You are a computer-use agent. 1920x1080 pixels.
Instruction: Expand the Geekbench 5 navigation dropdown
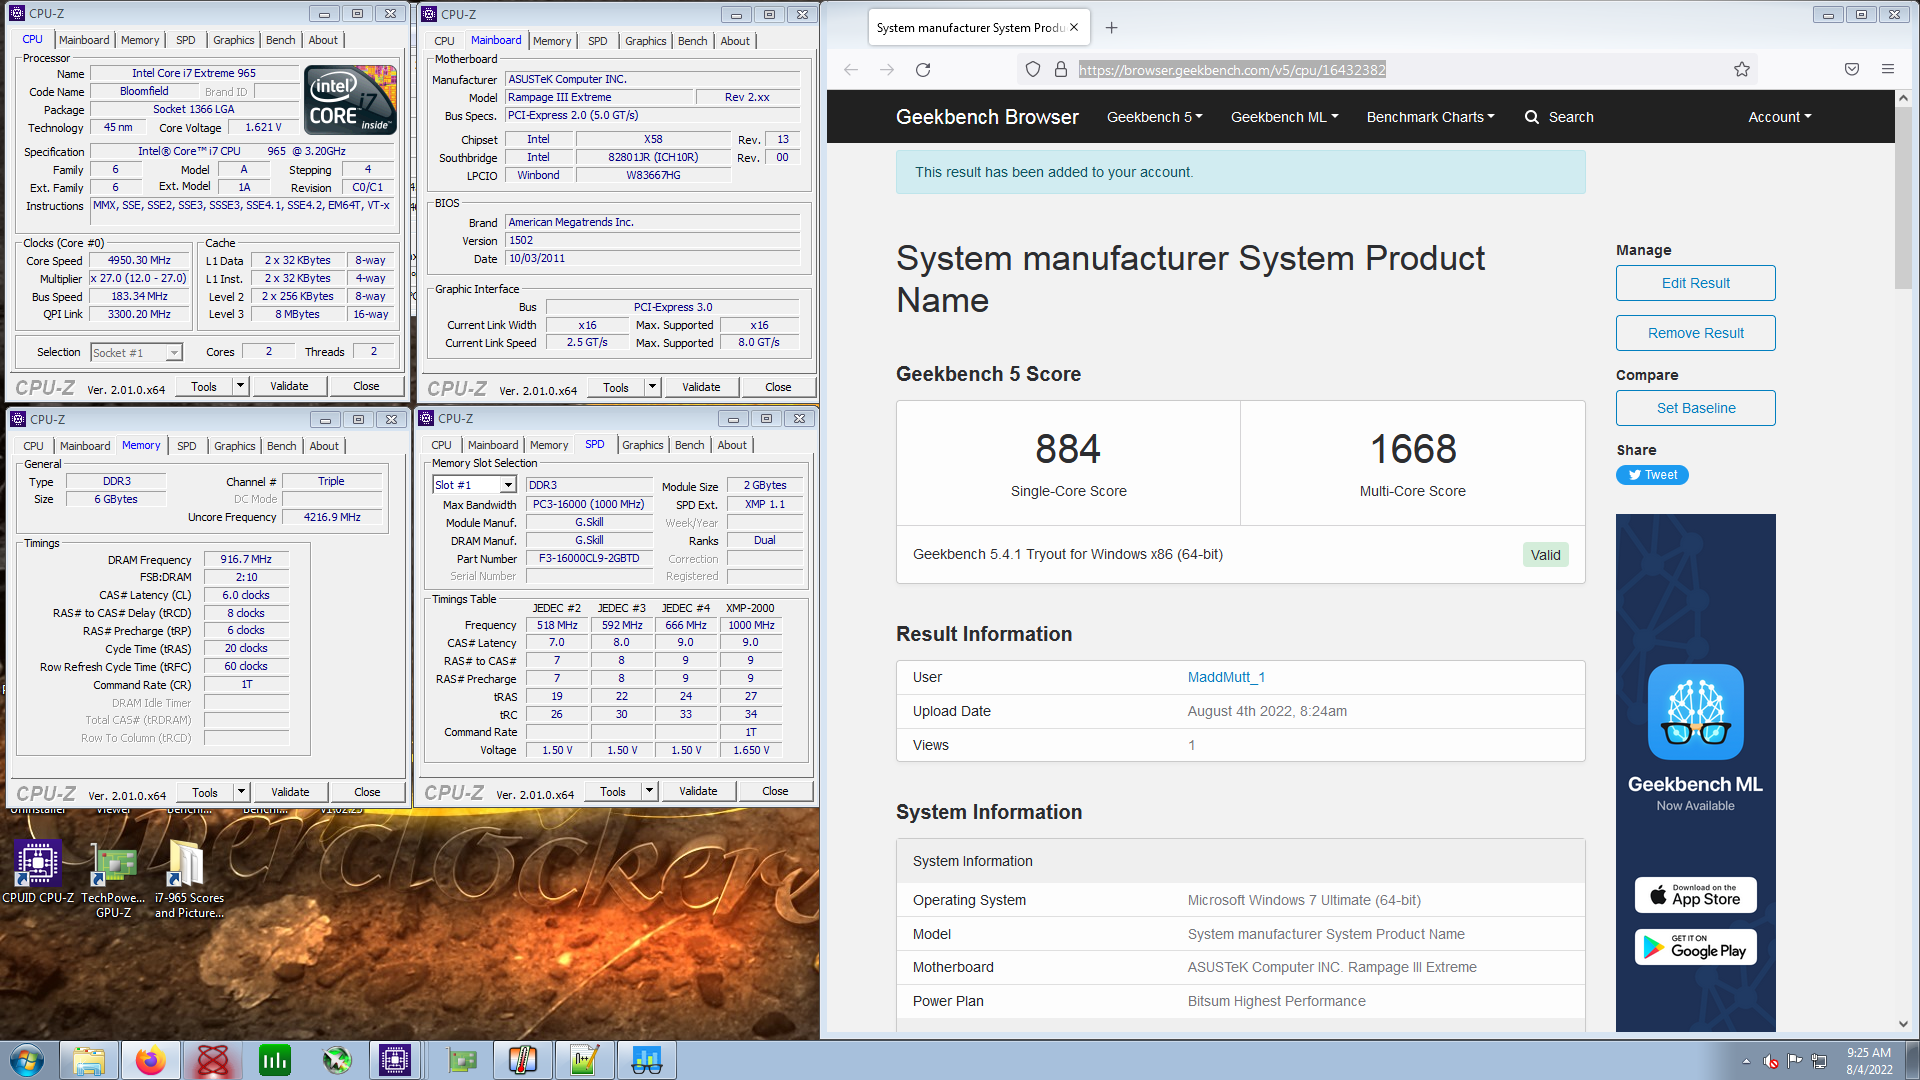coord(1154,117)
